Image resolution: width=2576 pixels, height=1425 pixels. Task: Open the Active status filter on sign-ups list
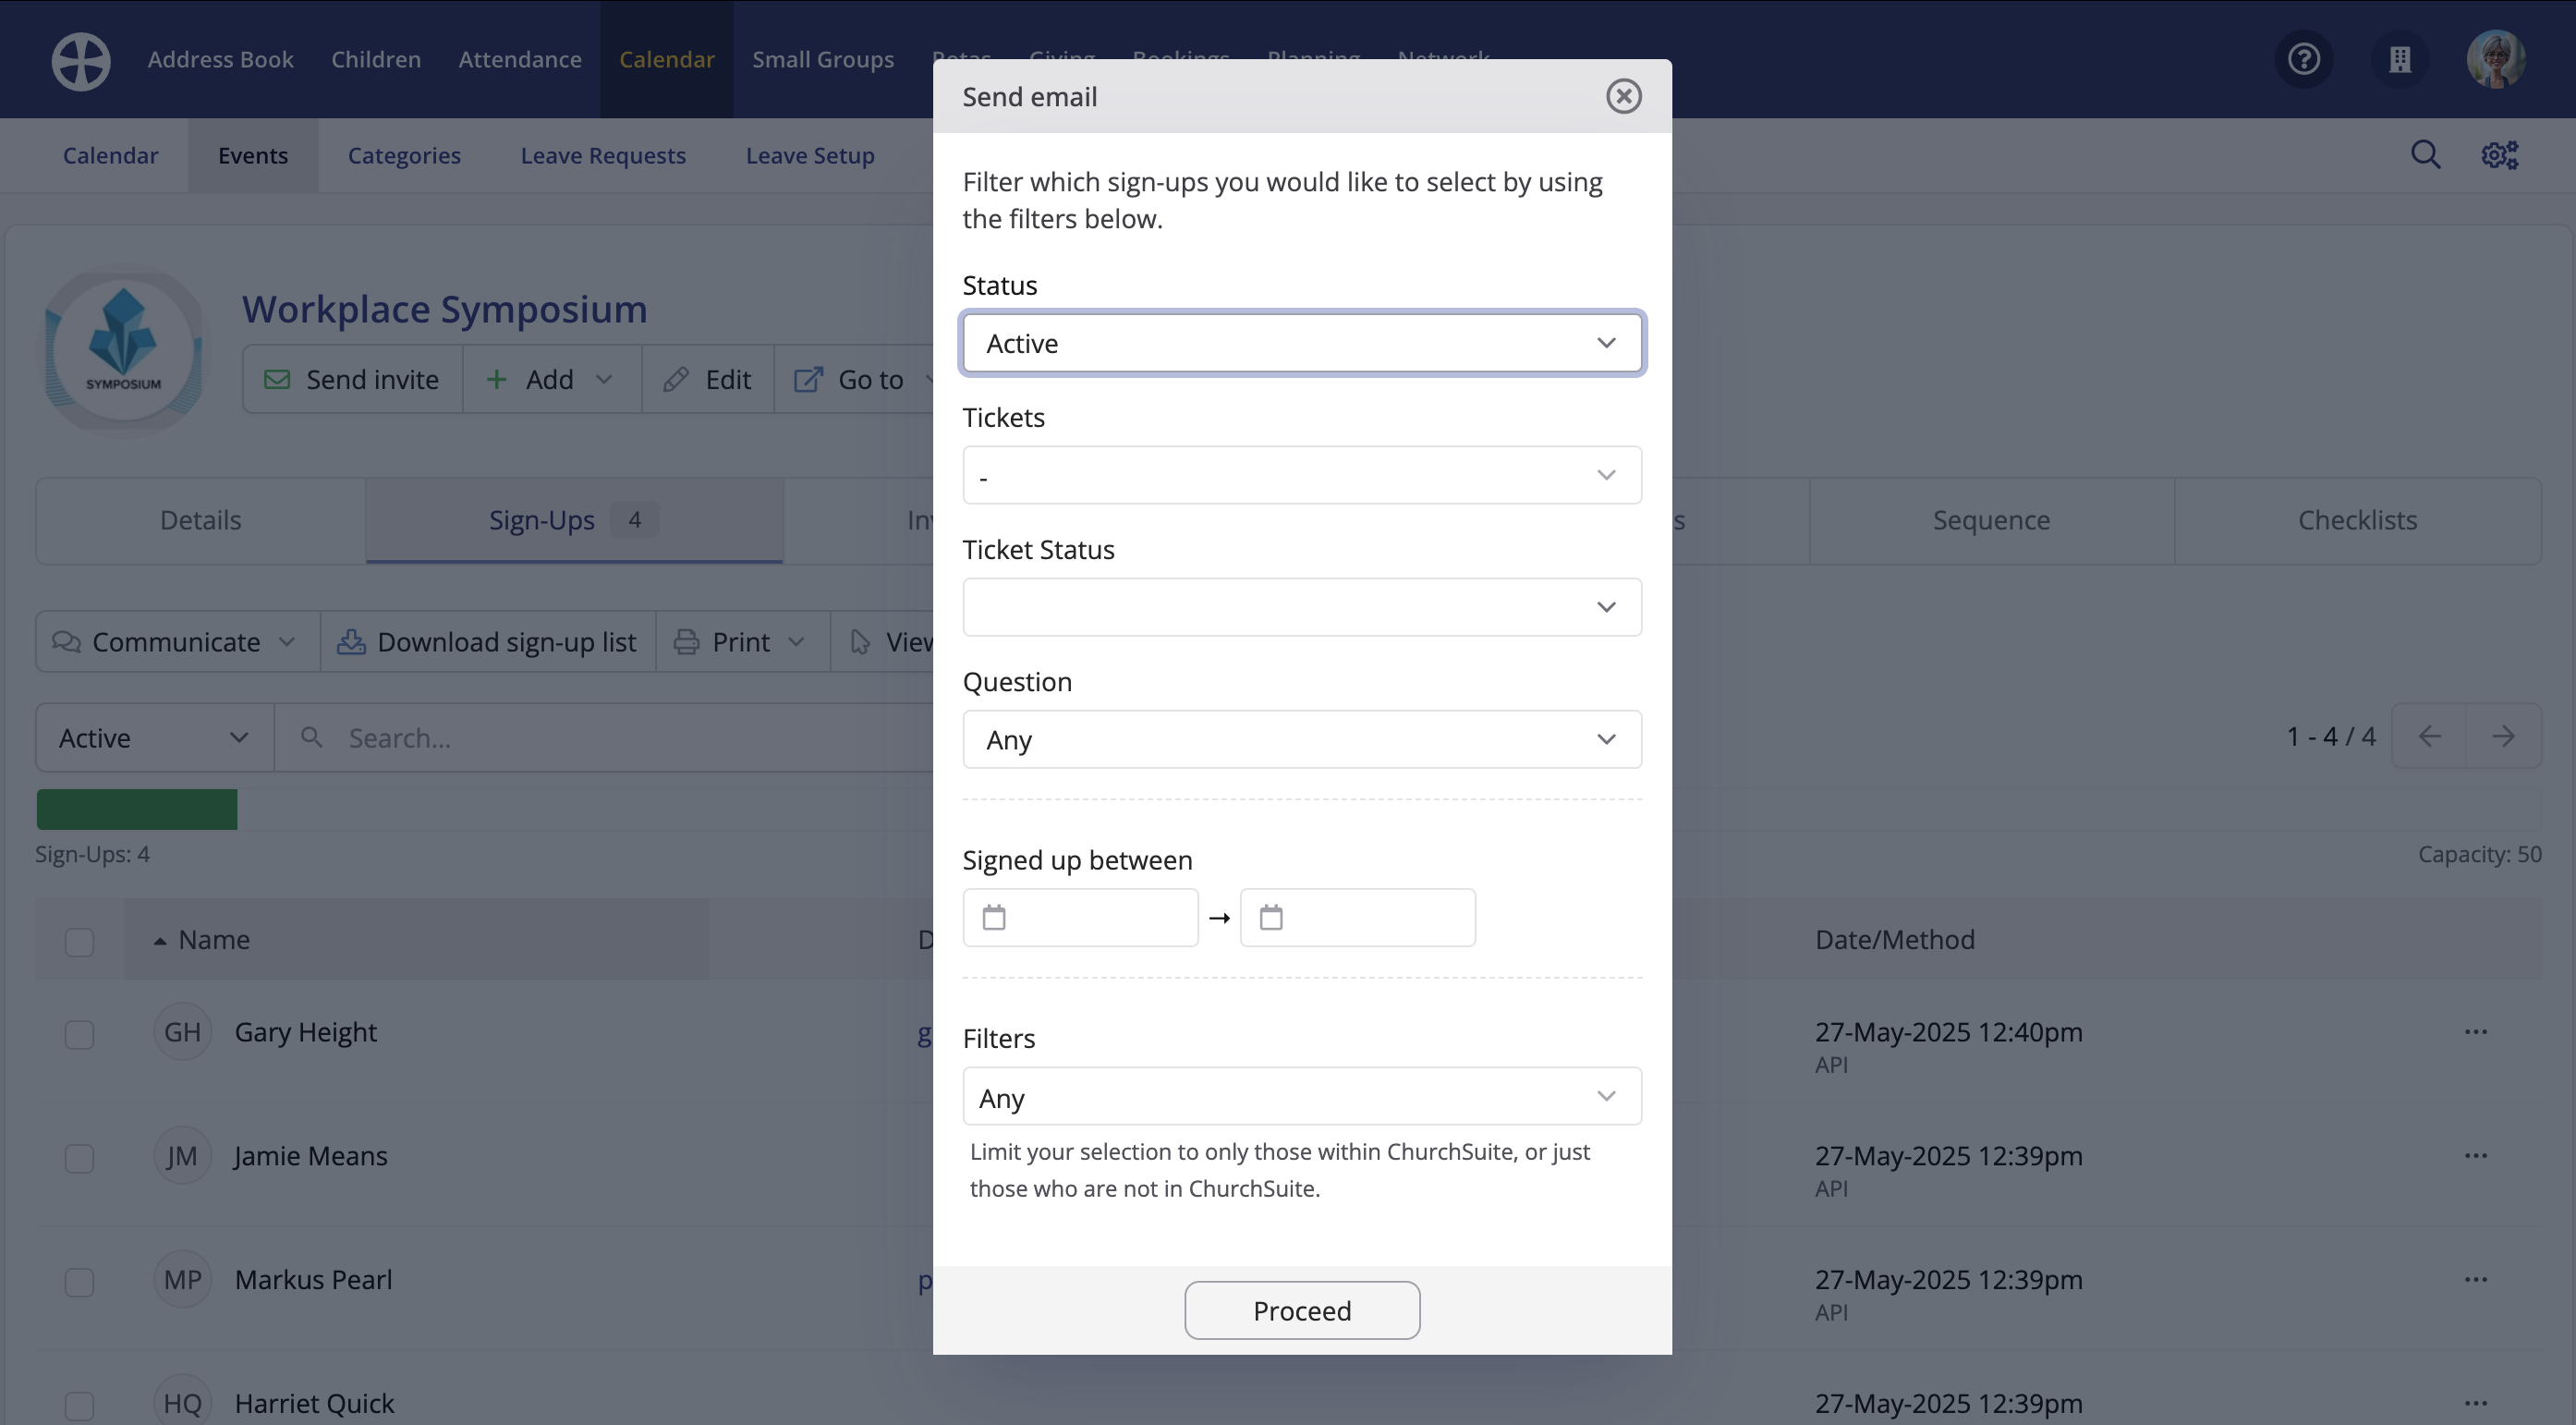point(155,738)
